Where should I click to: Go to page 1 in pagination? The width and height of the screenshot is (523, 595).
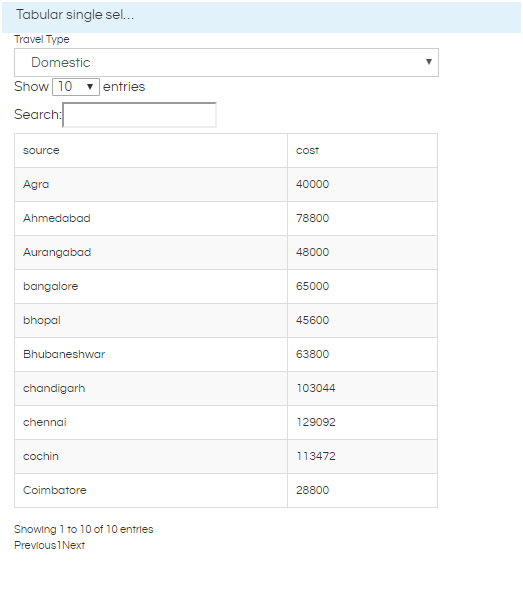(x=59, y=545)
